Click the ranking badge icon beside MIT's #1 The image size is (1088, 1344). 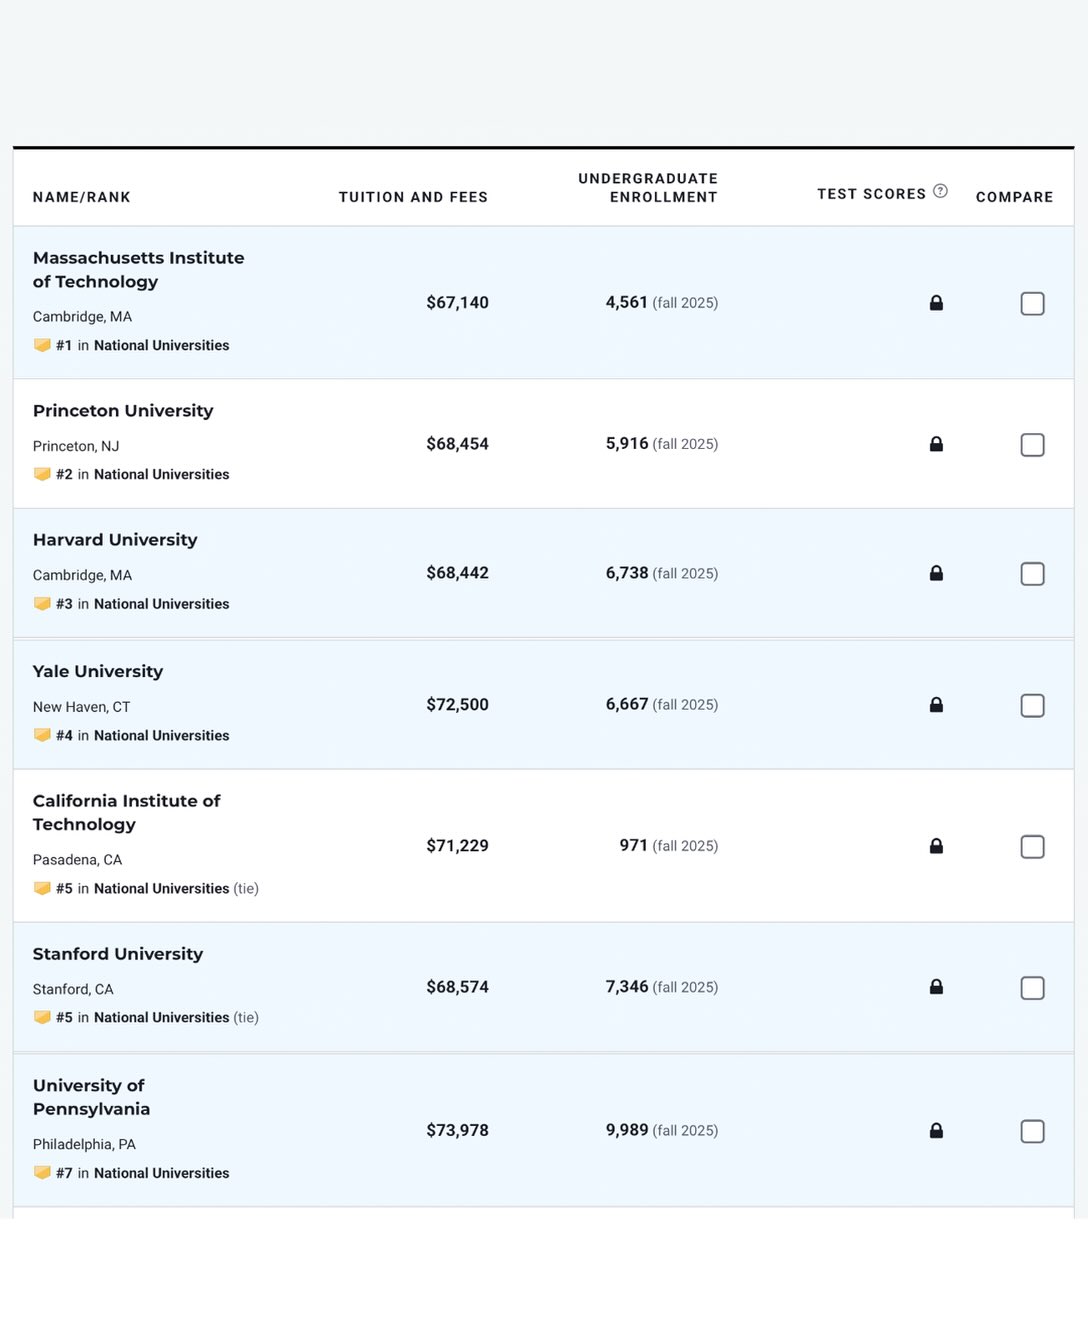point(42,345)
